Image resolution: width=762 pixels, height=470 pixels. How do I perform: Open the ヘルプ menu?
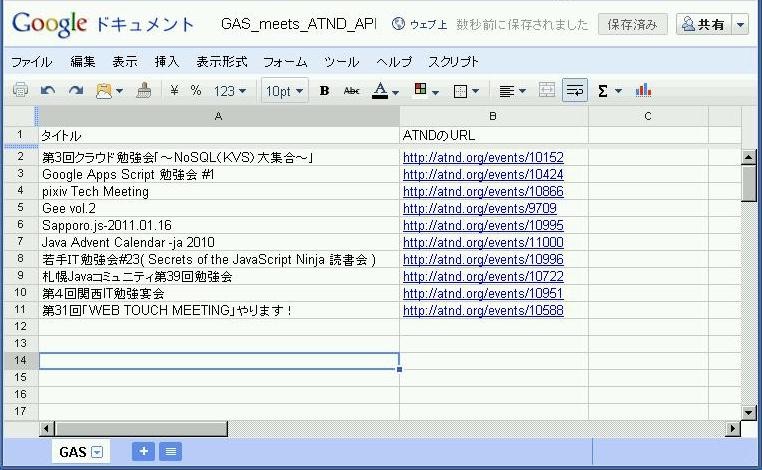394,62
